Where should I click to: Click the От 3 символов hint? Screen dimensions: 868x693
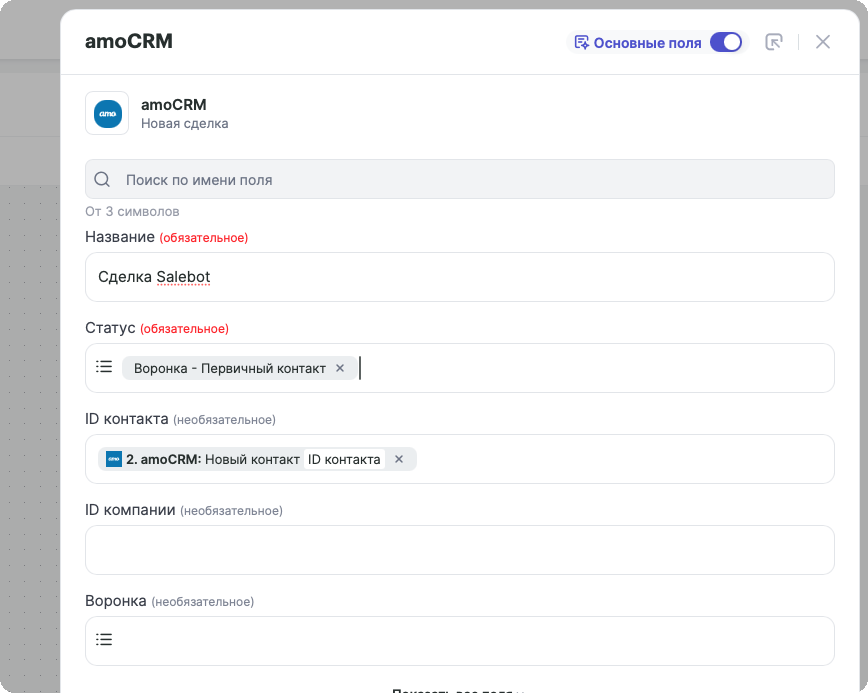pos(132,211)
